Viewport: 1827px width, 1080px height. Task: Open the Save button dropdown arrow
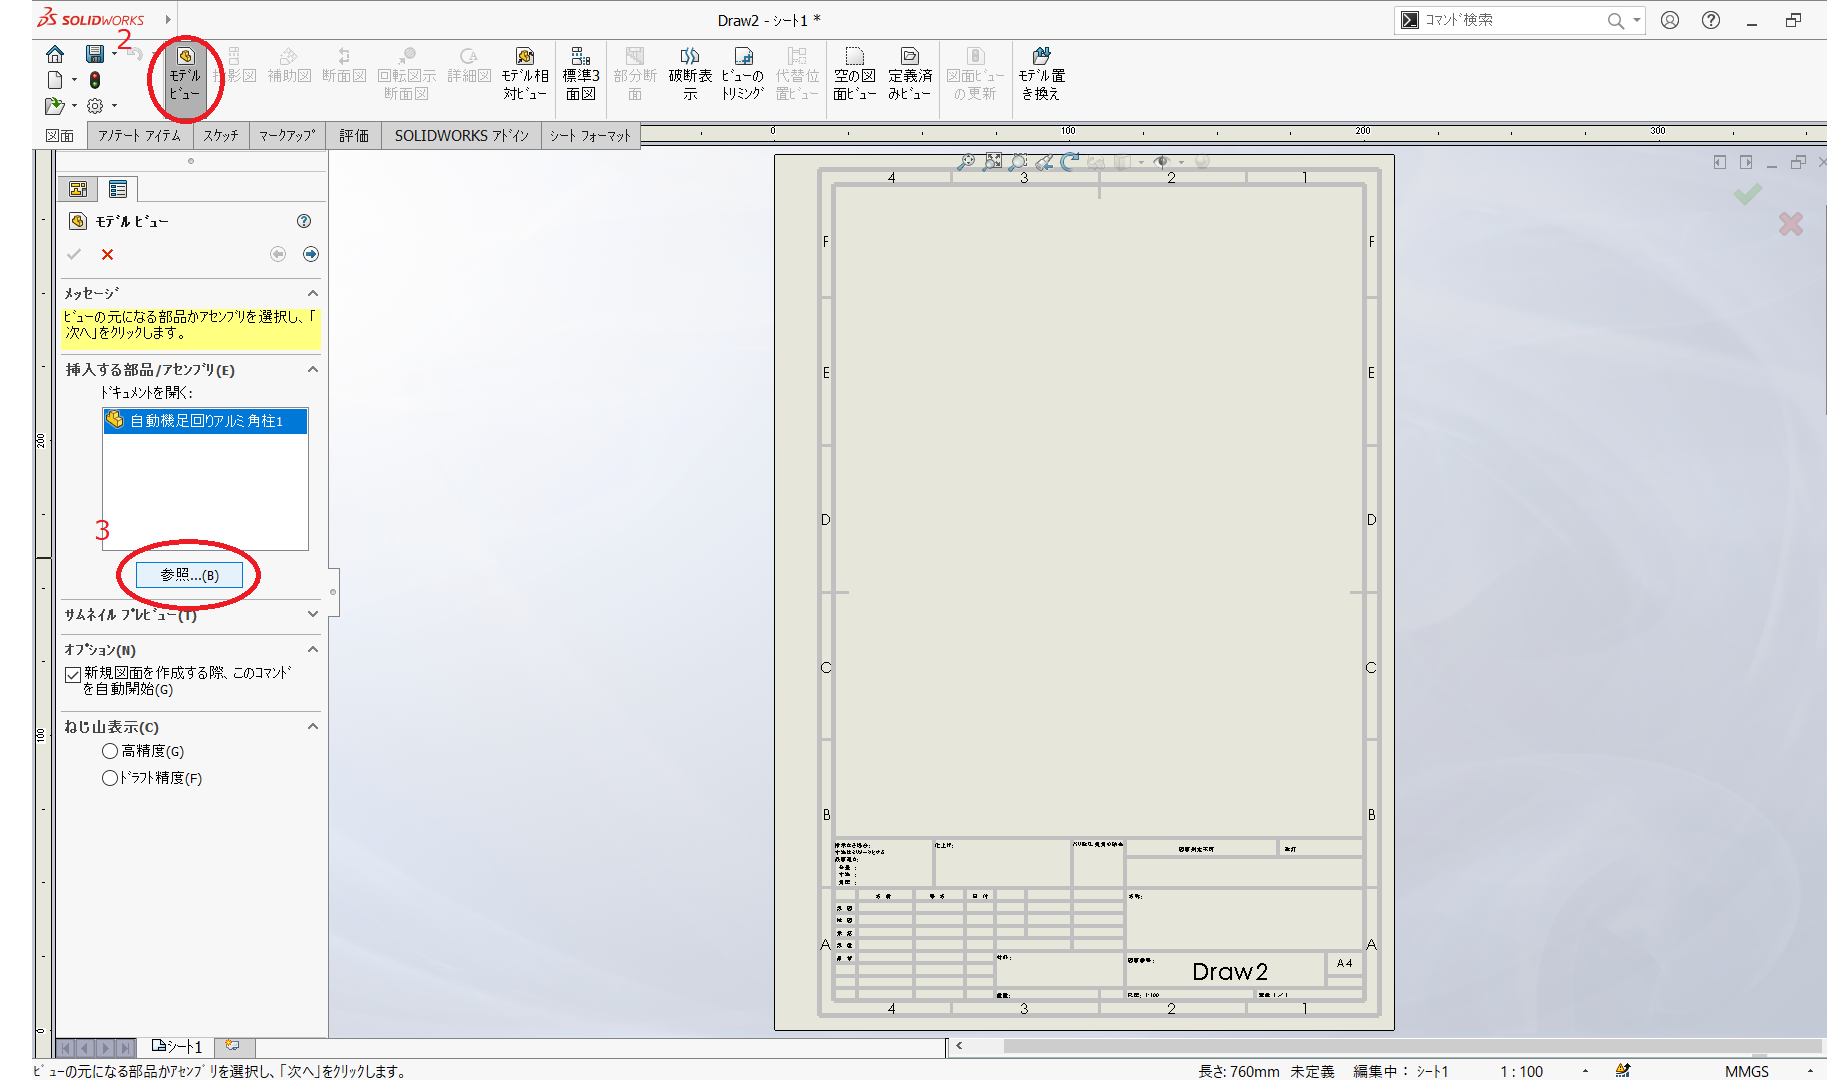pos(114,54)
